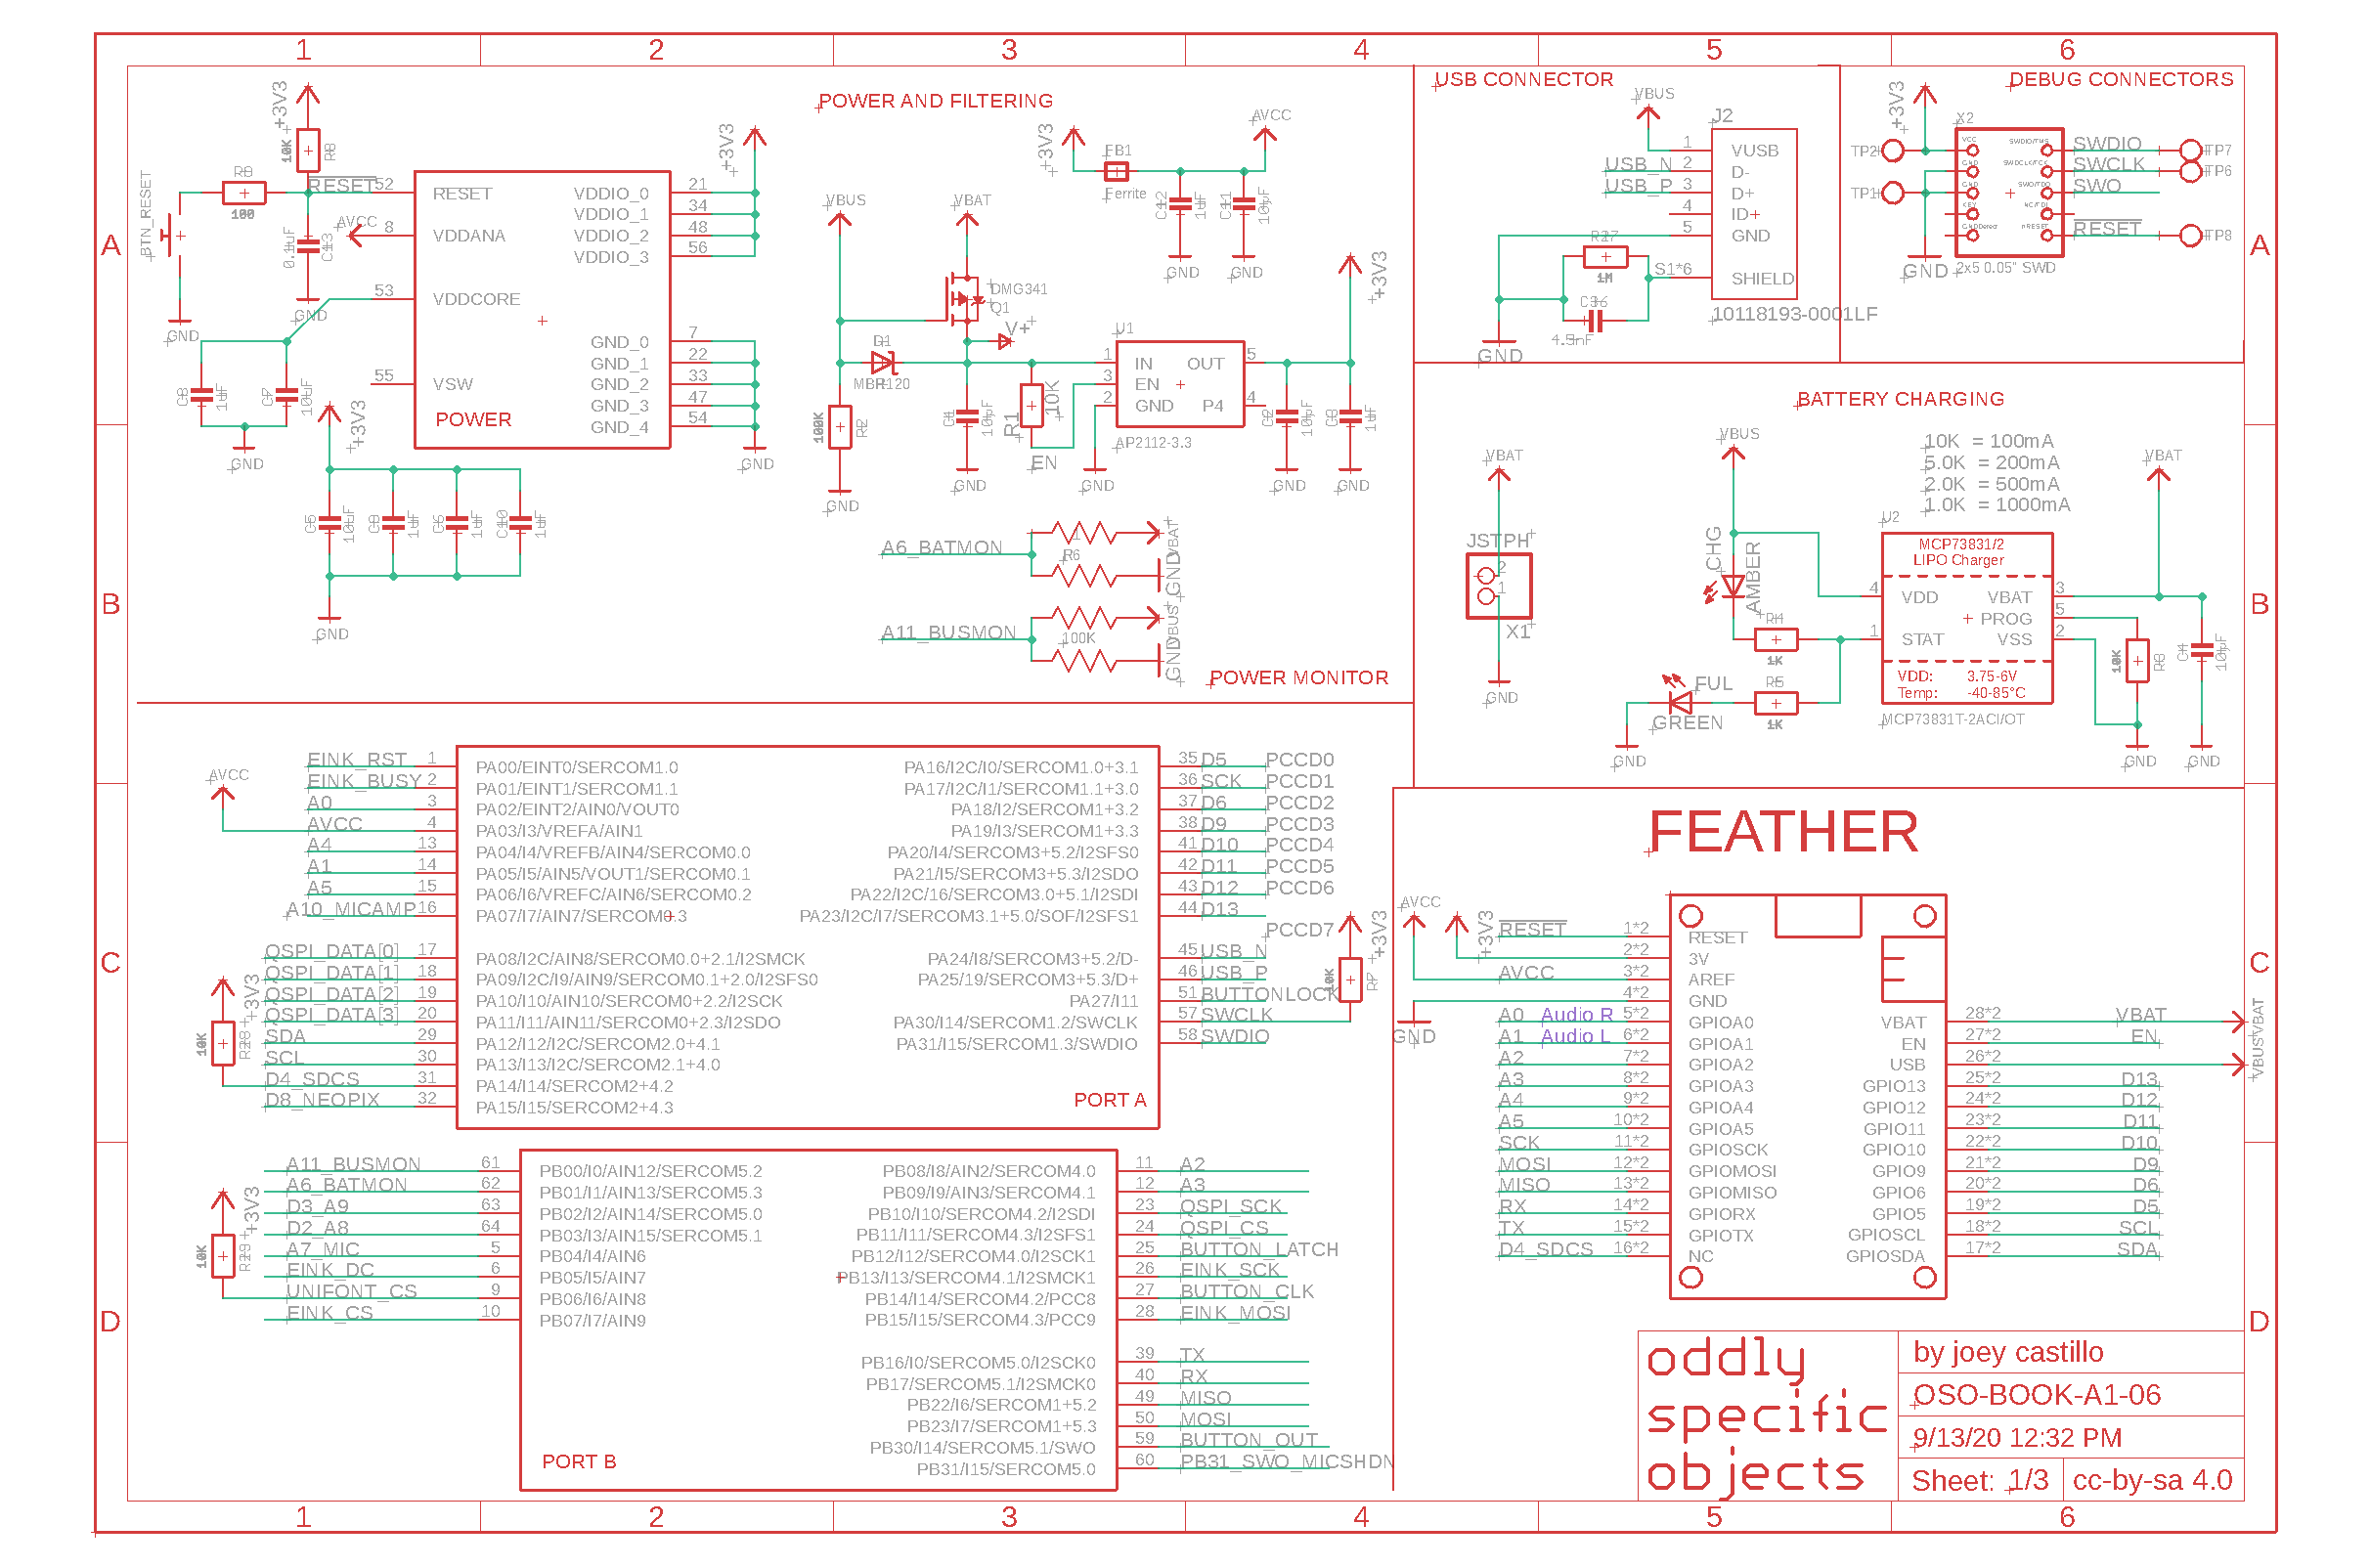Select the C36 4.5nF capacitor

pos(1595,320)
